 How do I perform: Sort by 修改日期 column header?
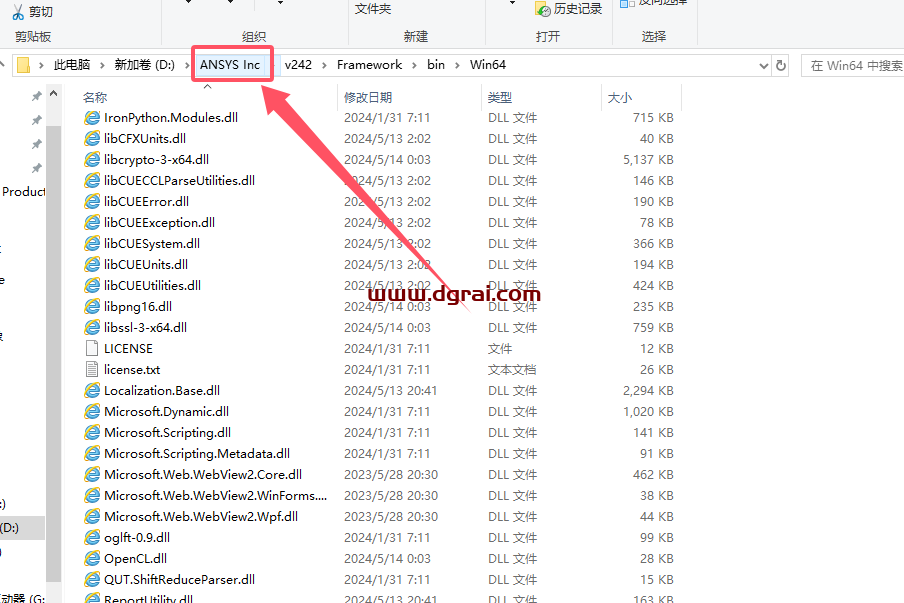point(368,97)
